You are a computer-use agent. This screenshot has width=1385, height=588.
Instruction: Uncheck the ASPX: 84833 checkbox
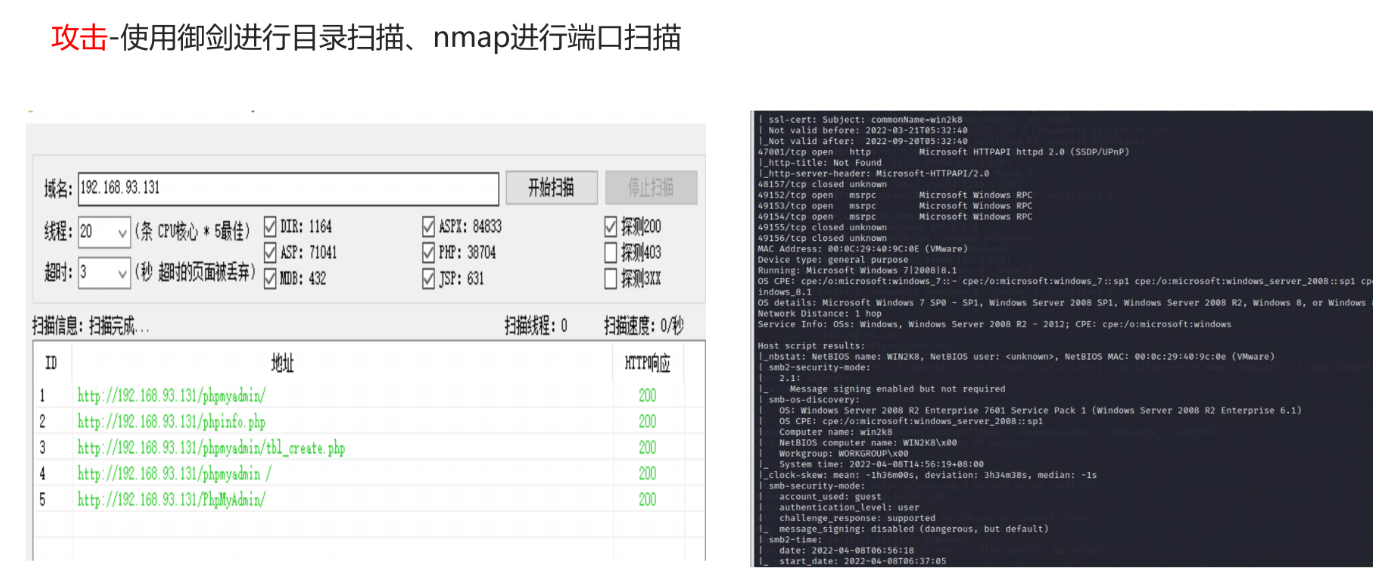pos(430,226)
